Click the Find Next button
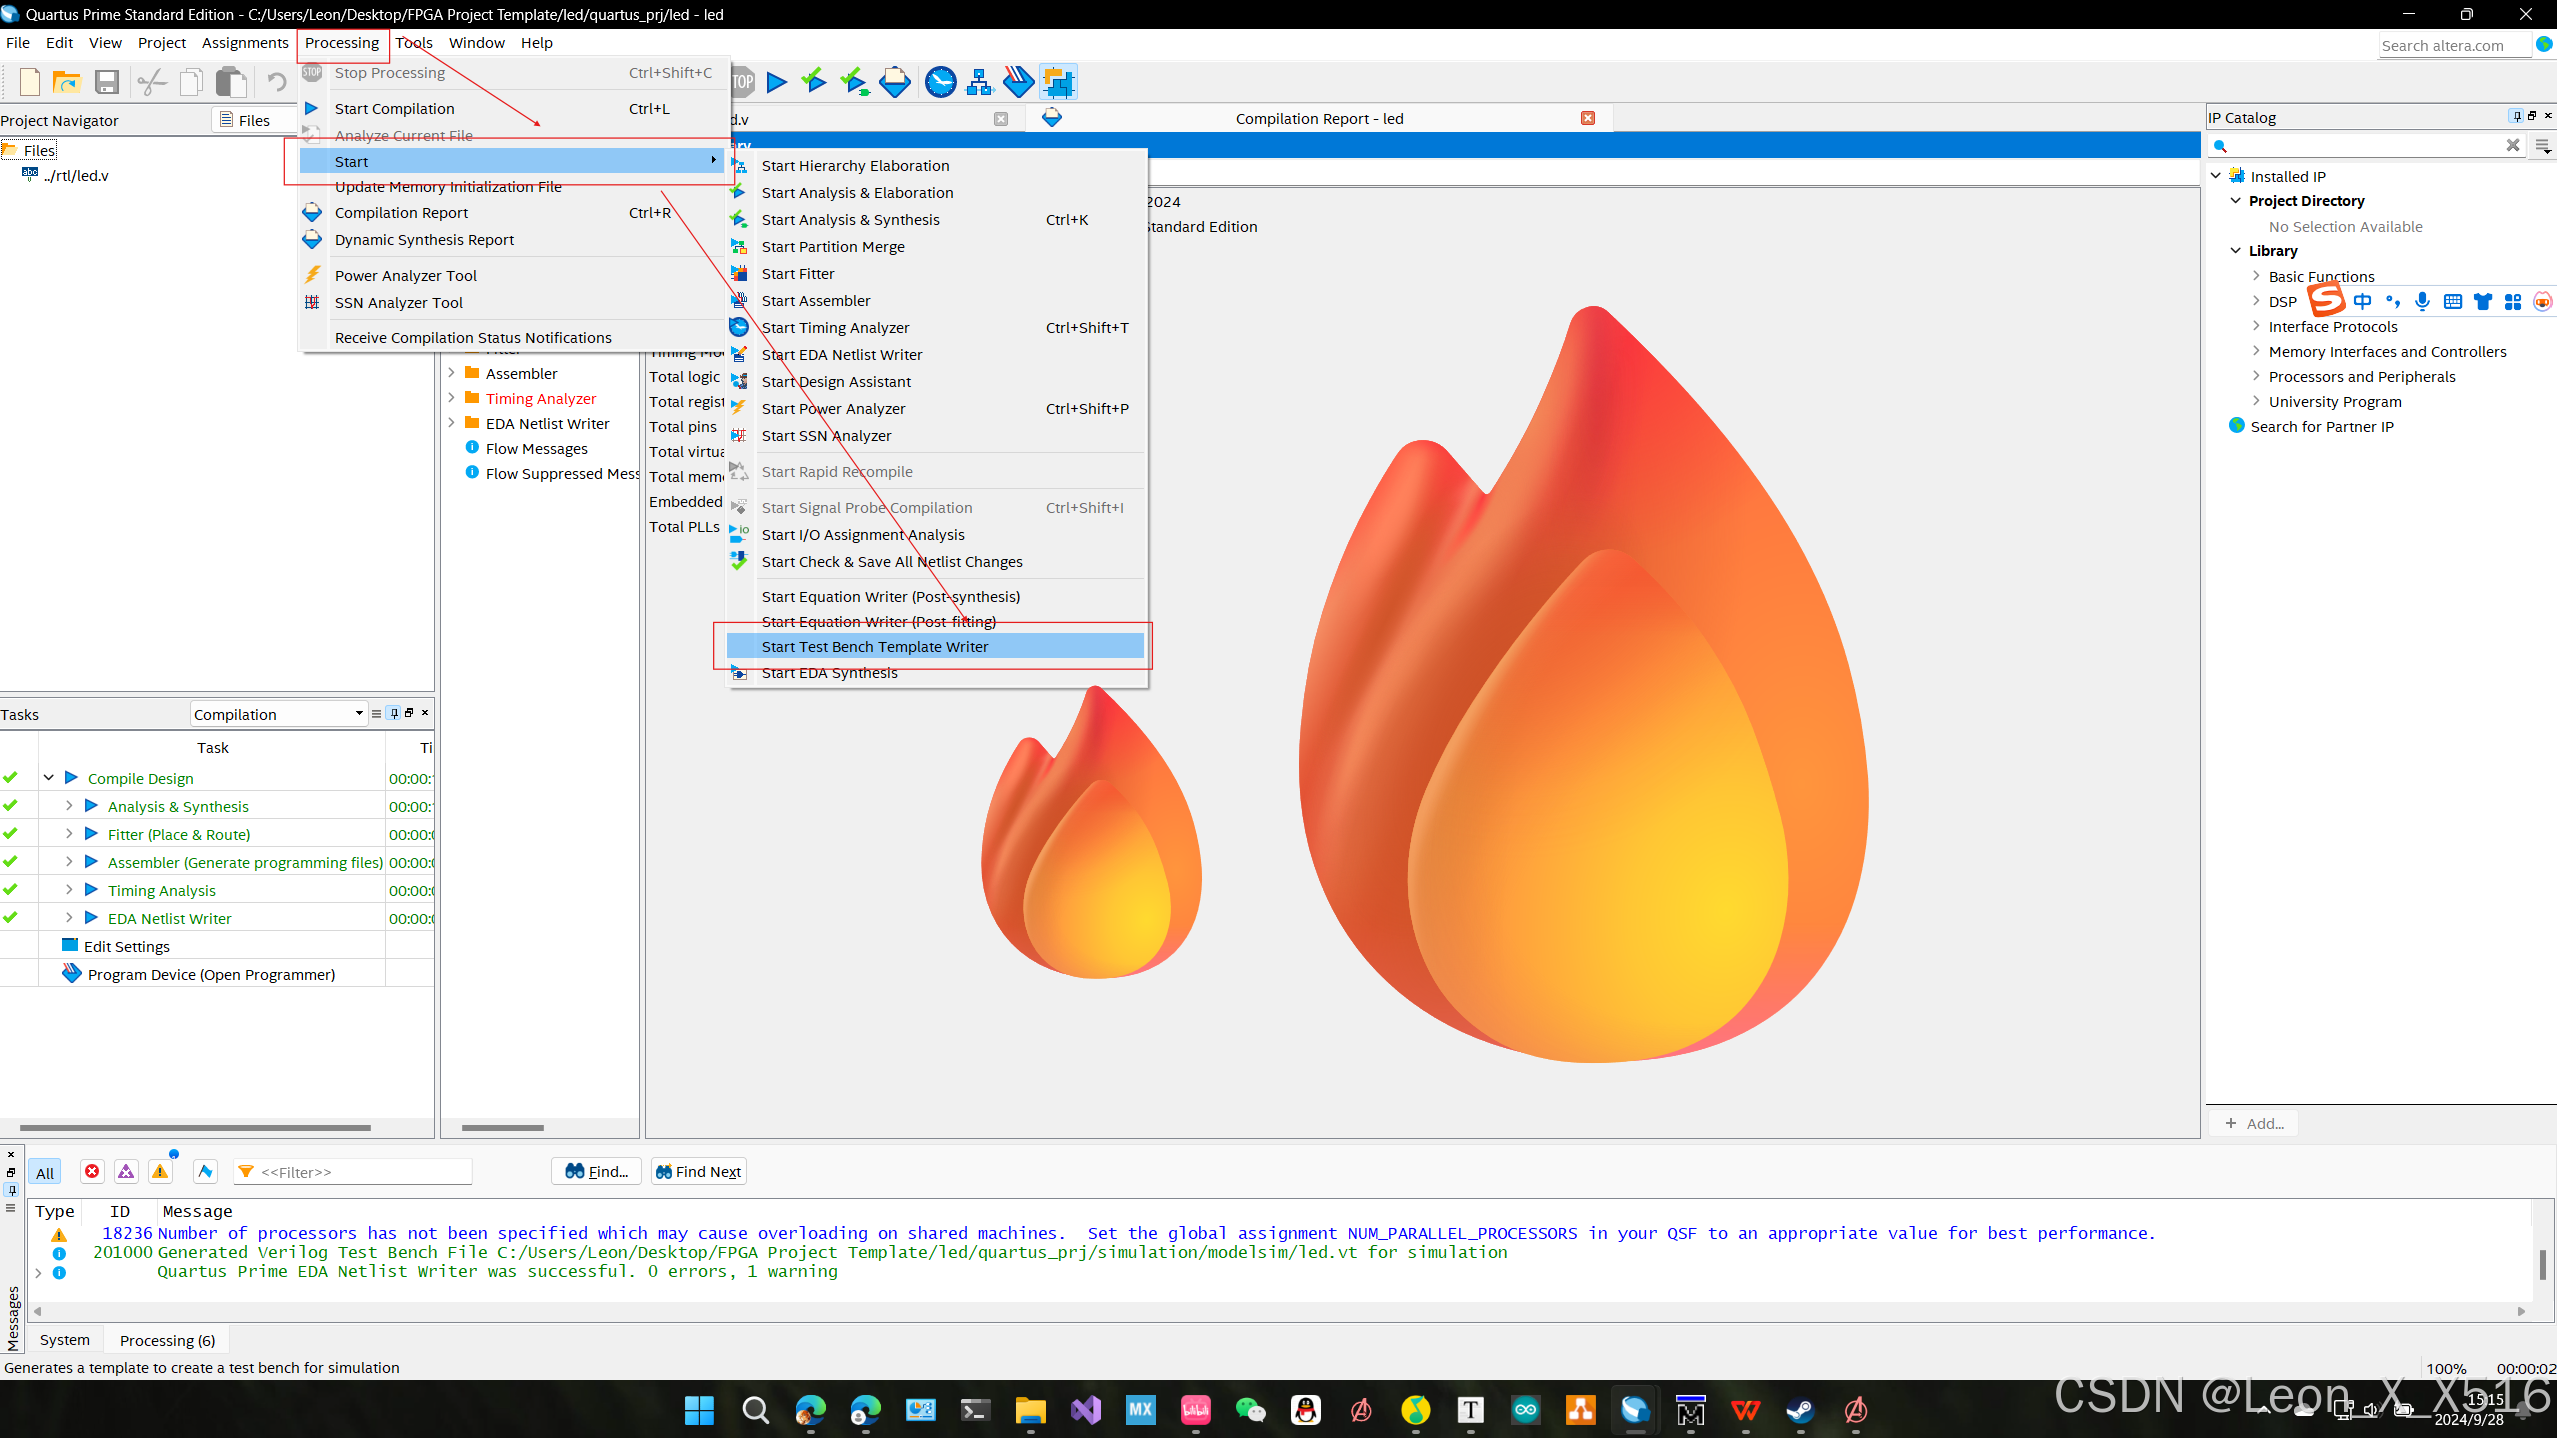2557x1438 pixels. pos(698,1171)
